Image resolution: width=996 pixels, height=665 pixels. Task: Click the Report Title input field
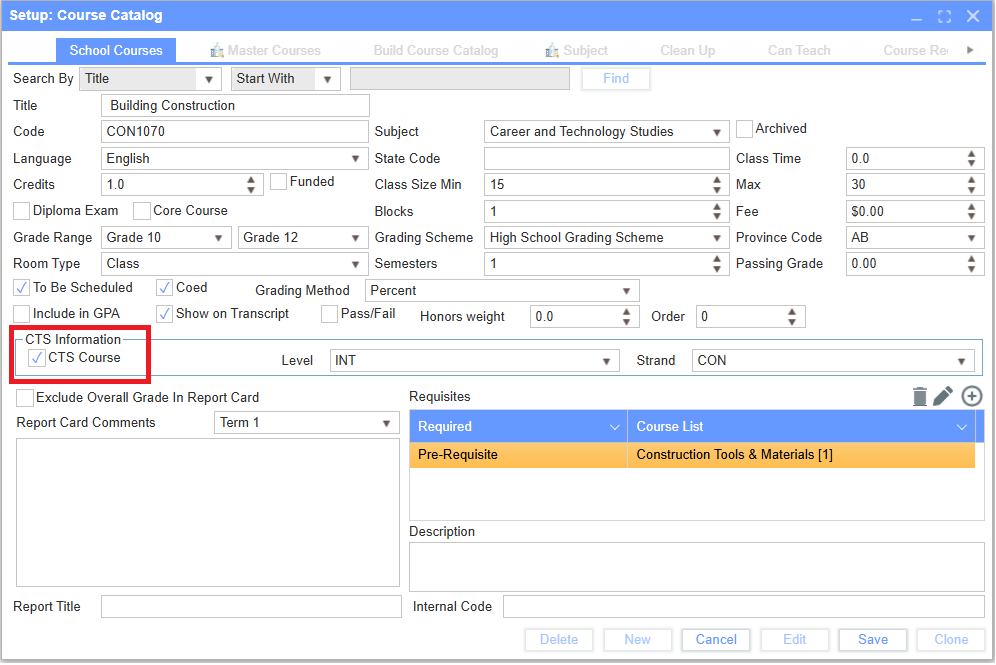tap(252, 607)
